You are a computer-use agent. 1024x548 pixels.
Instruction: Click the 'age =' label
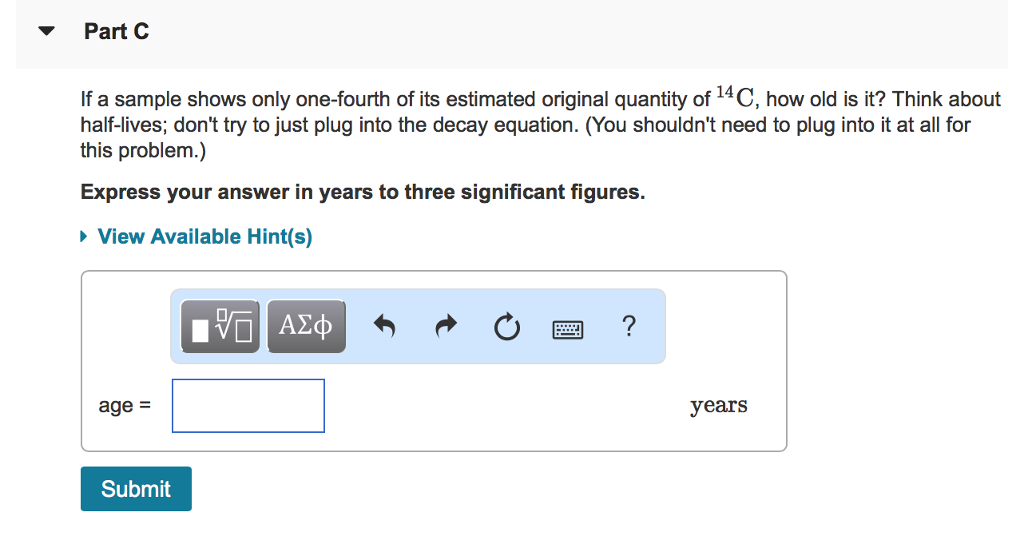[125, 406]
